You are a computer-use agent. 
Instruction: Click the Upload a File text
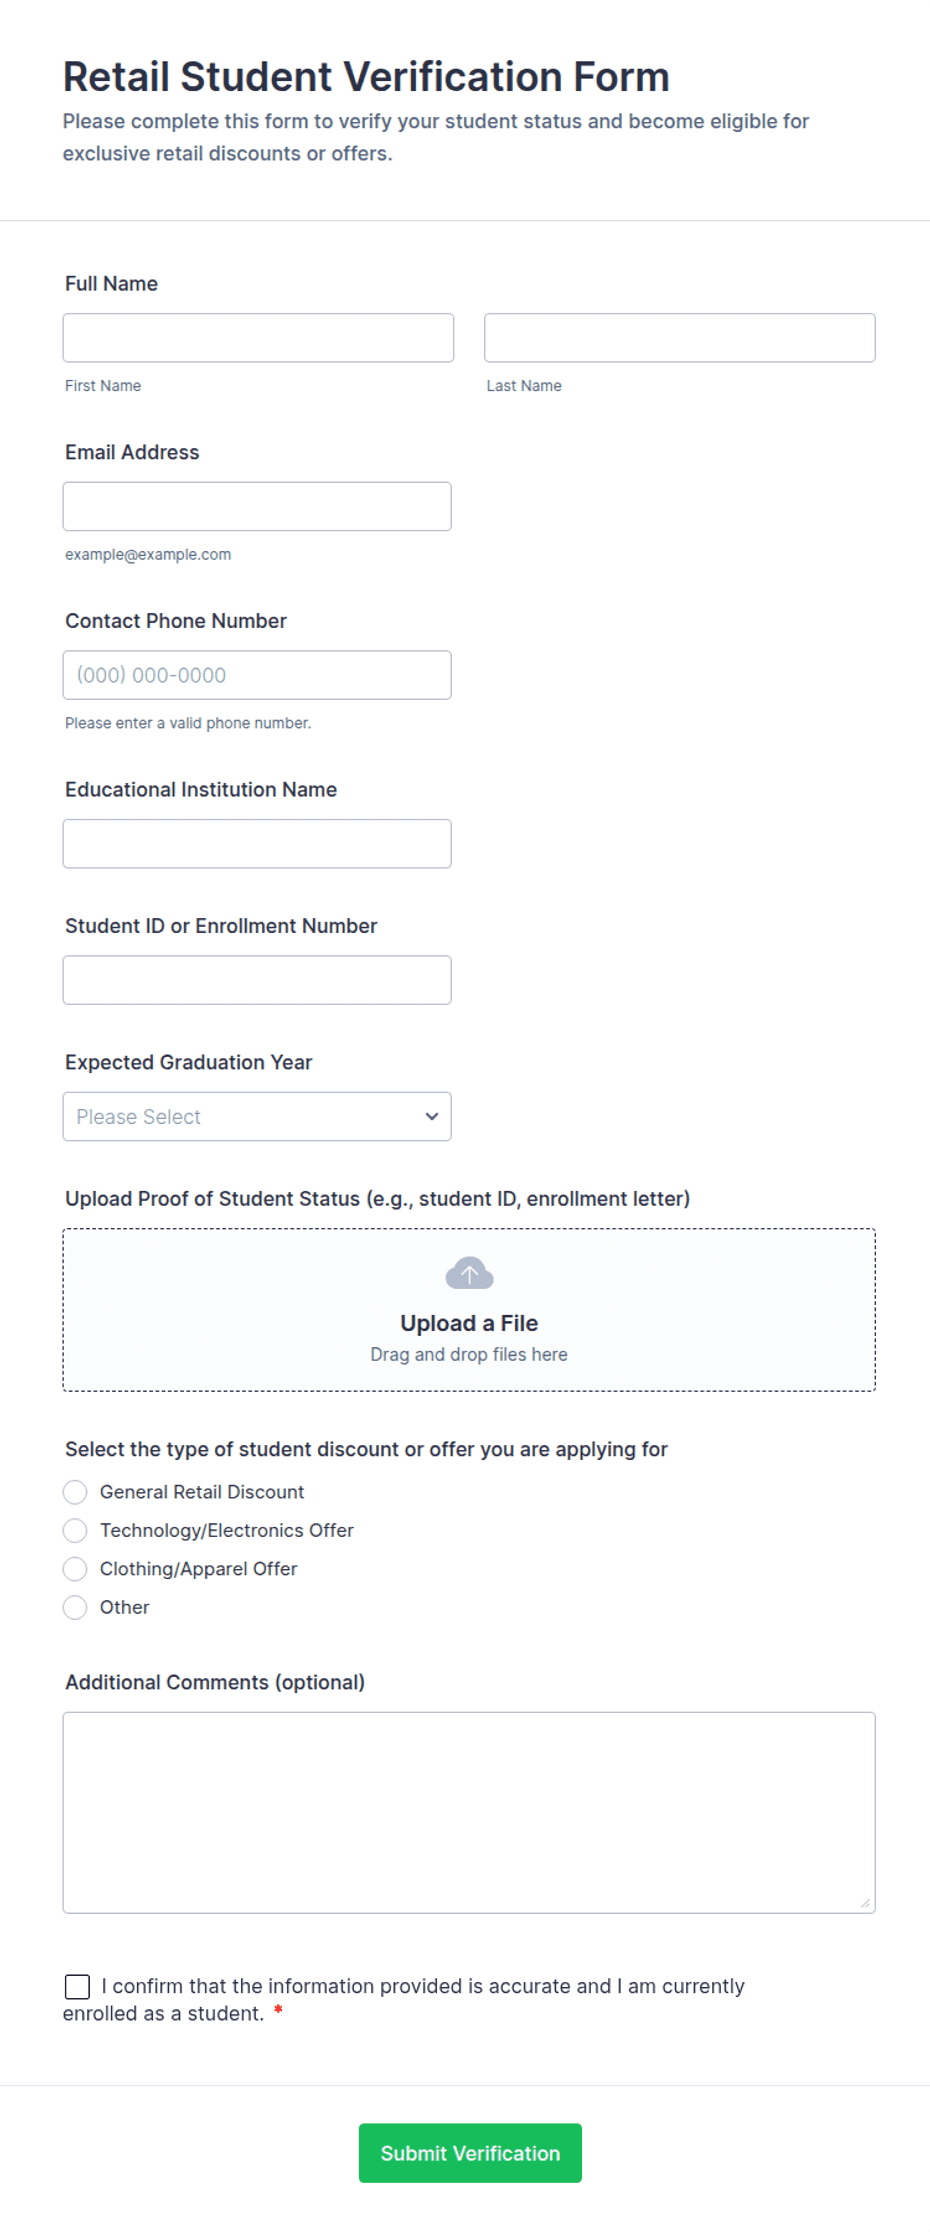point(469,1323)
